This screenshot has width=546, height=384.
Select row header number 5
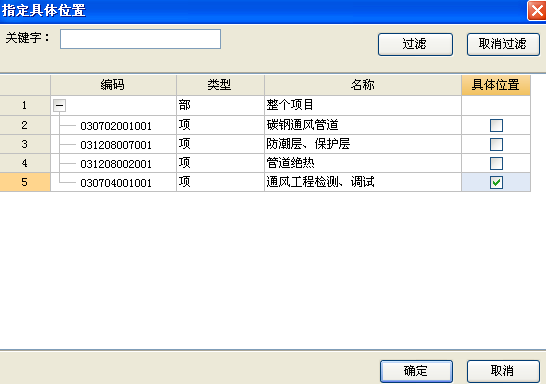25,182
